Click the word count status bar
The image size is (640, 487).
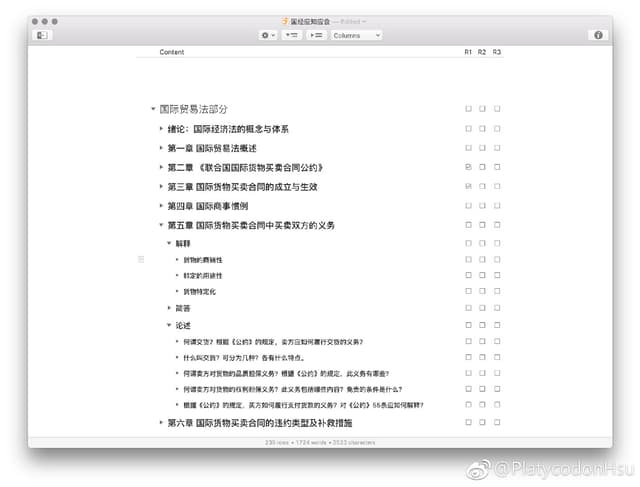[319, 441]
